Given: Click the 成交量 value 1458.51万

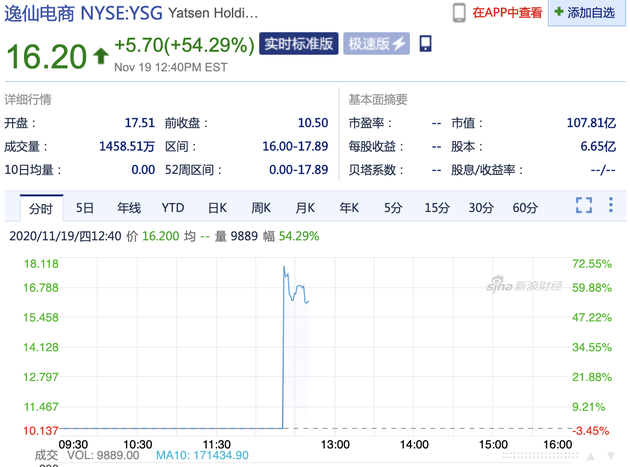Looking at the screenshot, I should click(127, 146).
